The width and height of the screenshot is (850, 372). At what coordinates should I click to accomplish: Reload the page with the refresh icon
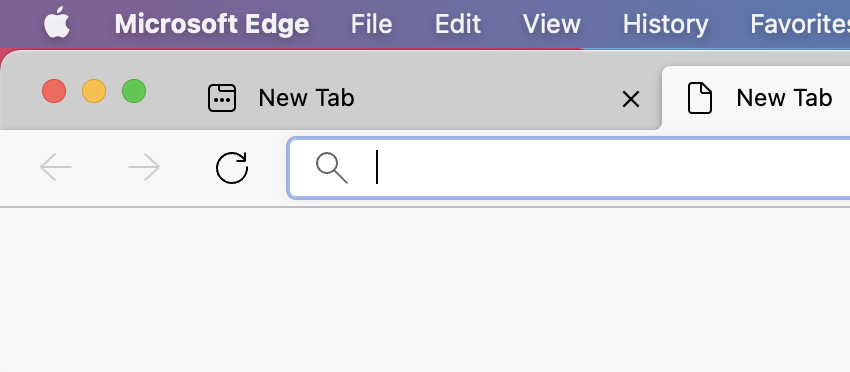click(x=231, y=168)
